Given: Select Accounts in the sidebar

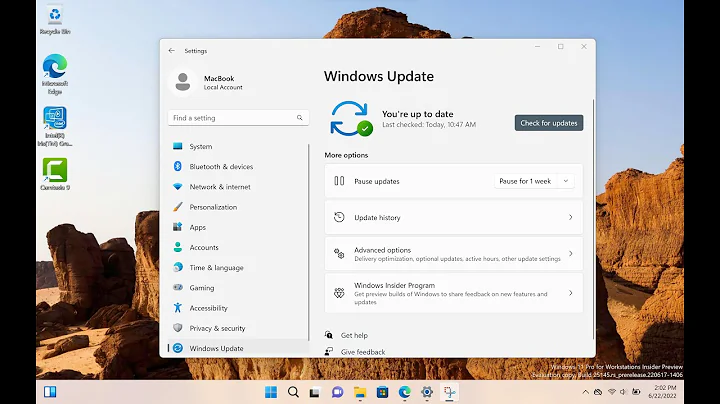Looking at the screenshot, I should click(238, 247).
